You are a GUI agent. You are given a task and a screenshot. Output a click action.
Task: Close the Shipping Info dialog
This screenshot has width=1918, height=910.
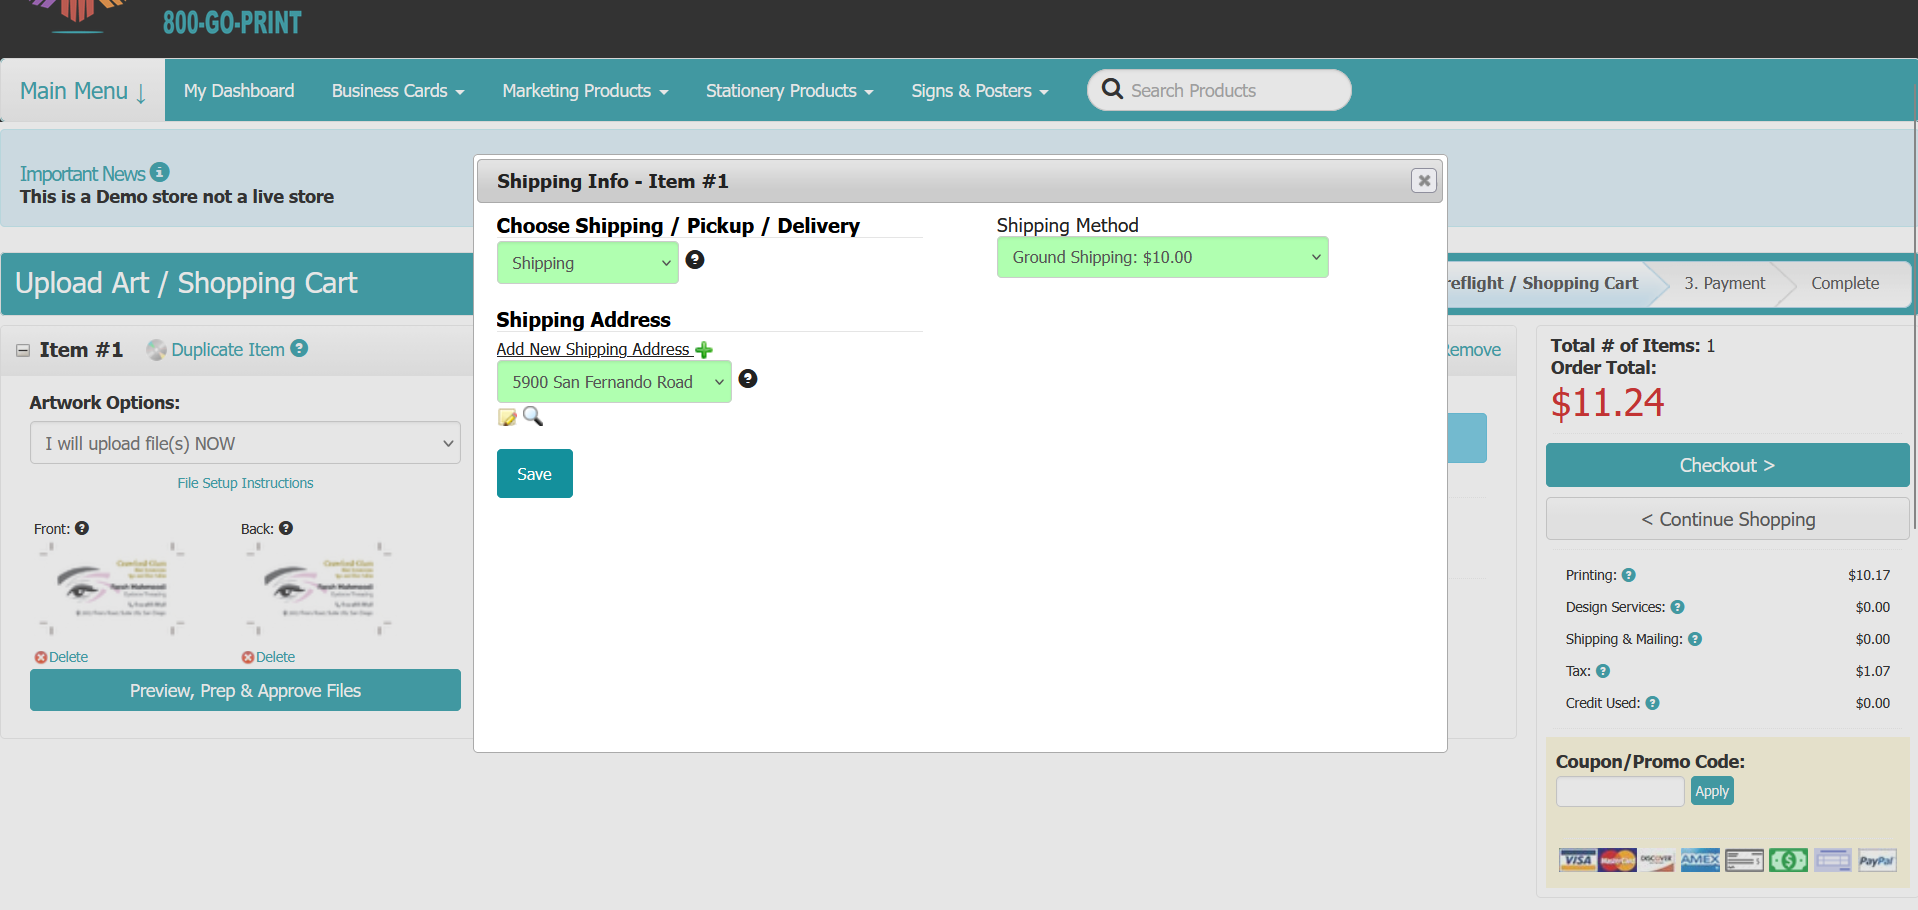pyautogui.click(x=1423, y=181)
